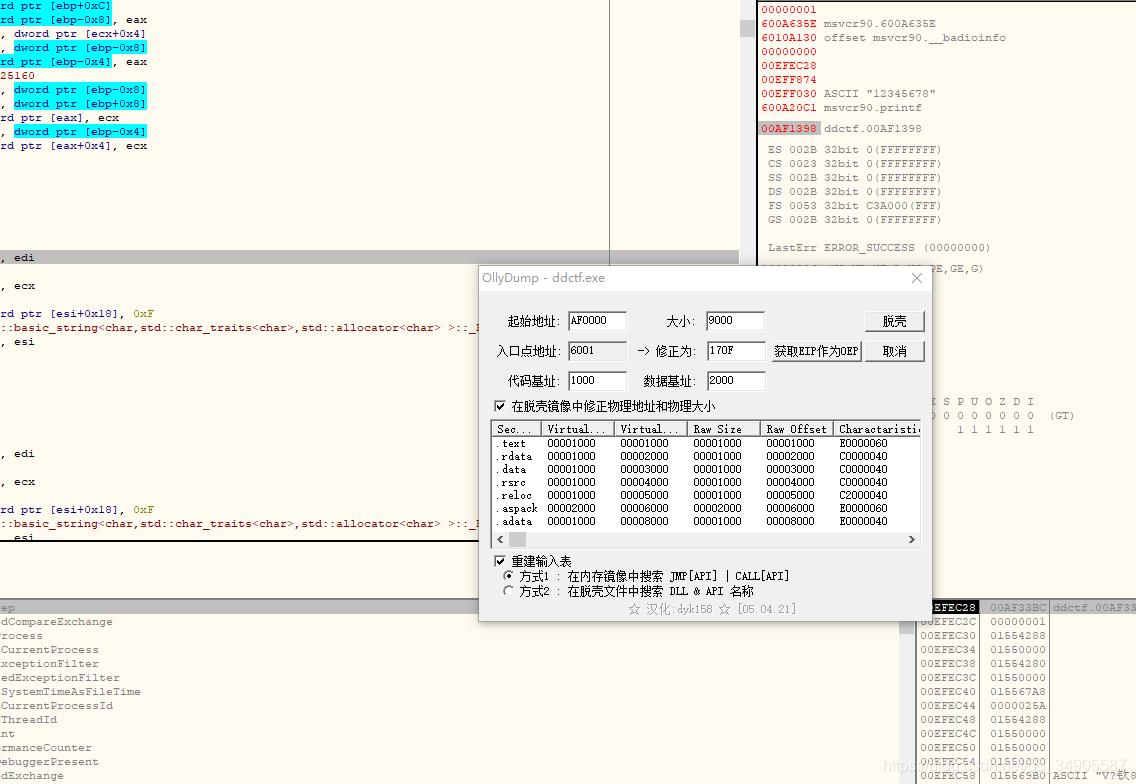Toggle the 重建输入表 checkbox
The height and width of the screenshot is (784, 1136).
click(500, 561)
